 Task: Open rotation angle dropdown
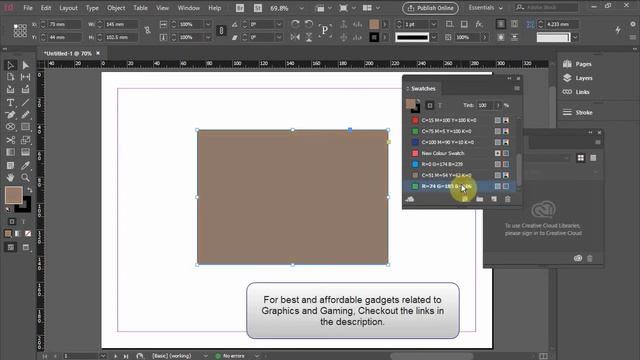tap(279, 24)
